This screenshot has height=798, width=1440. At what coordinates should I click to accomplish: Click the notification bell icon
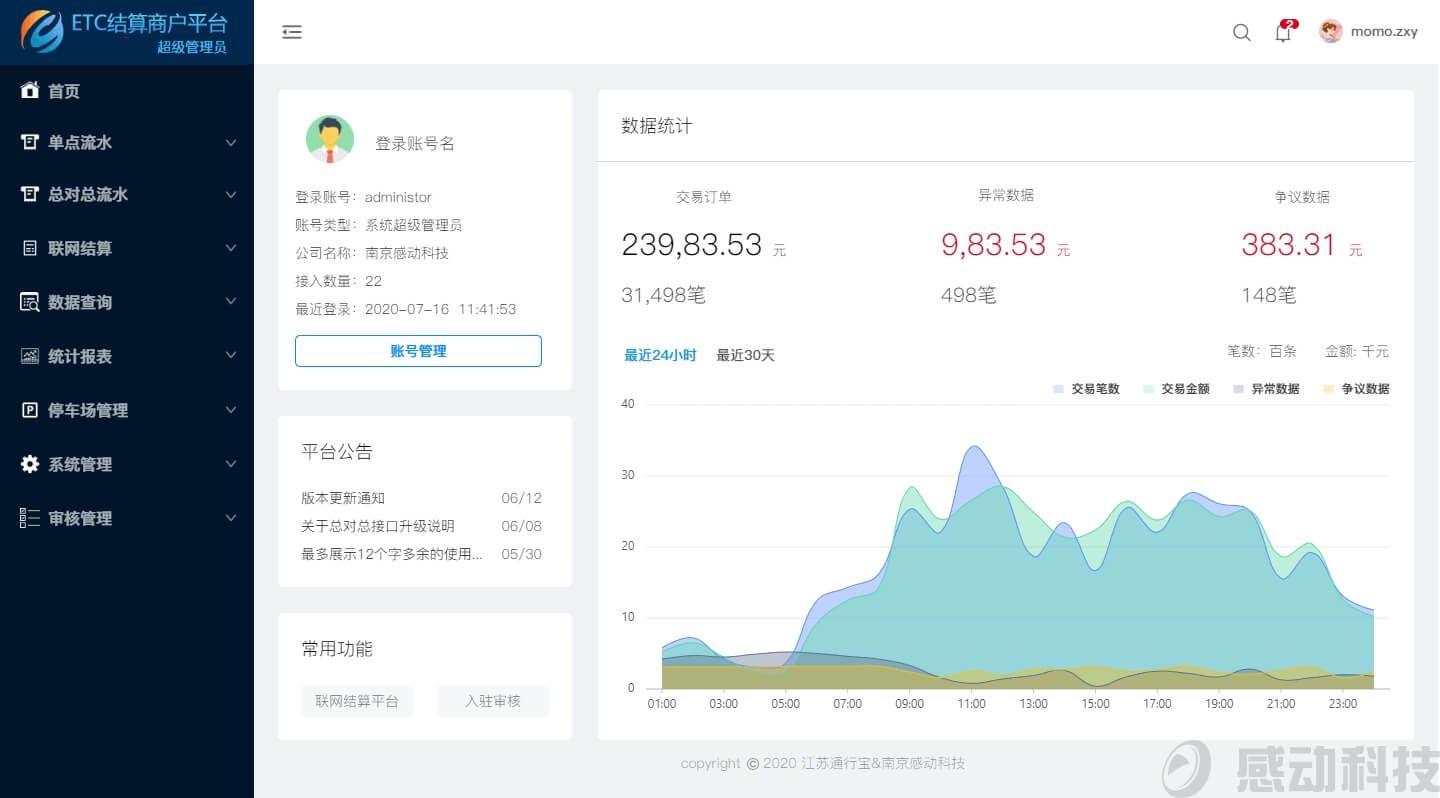pyautogui.click(x=1282, y=33)
